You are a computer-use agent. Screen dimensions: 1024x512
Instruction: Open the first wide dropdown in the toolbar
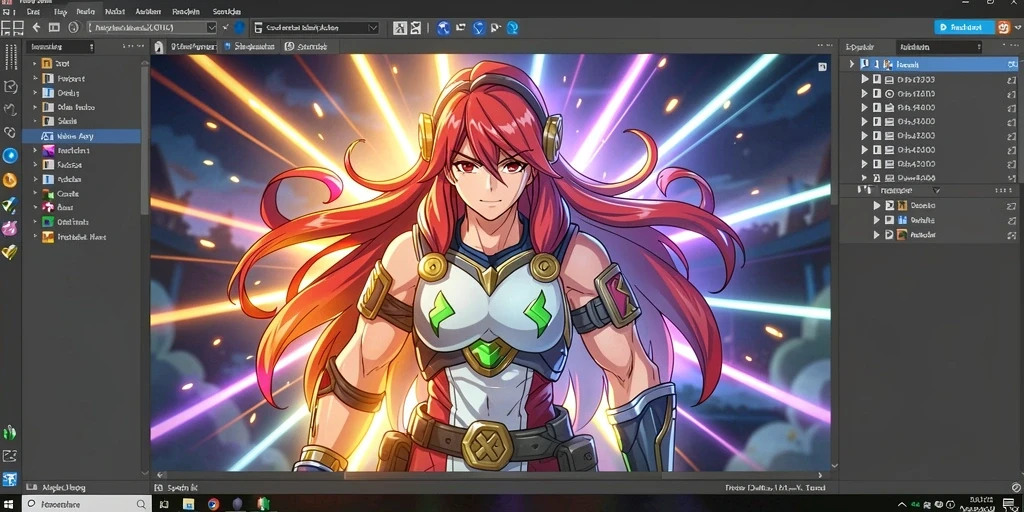click(x=152, y=27)
